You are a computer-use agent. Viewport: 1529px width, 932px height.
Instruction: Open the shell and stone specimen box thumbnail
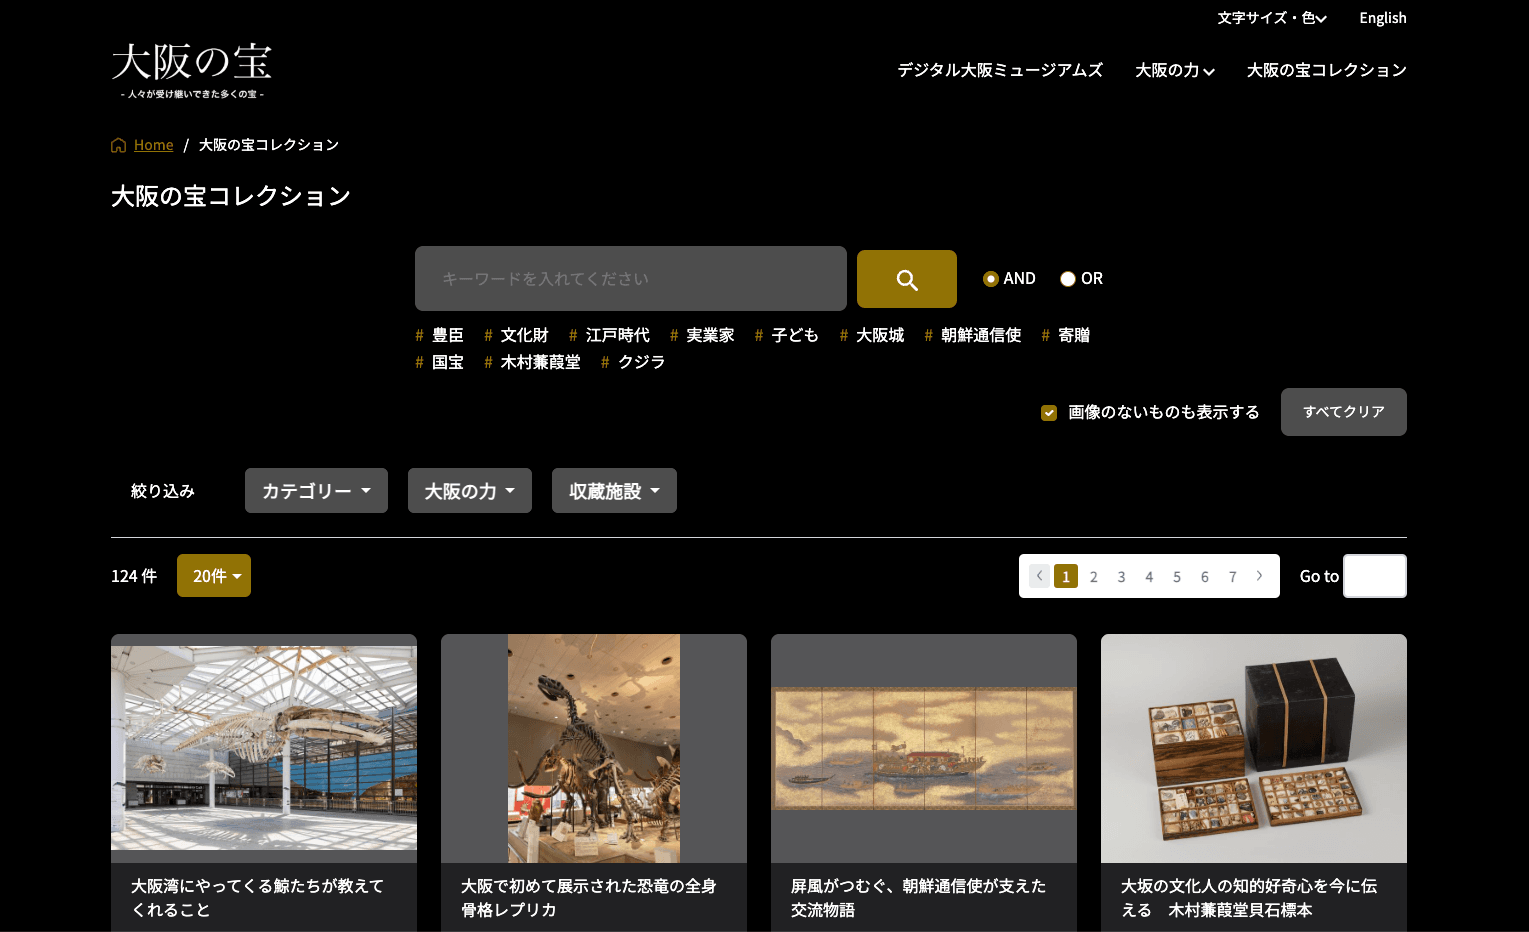[1254, 748]
